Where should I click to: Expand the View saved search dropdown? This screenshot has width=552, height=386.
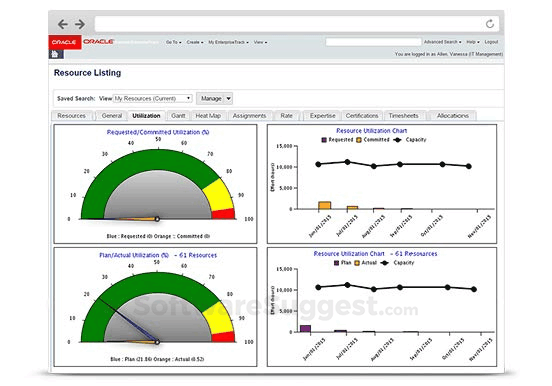coord(152,99)
